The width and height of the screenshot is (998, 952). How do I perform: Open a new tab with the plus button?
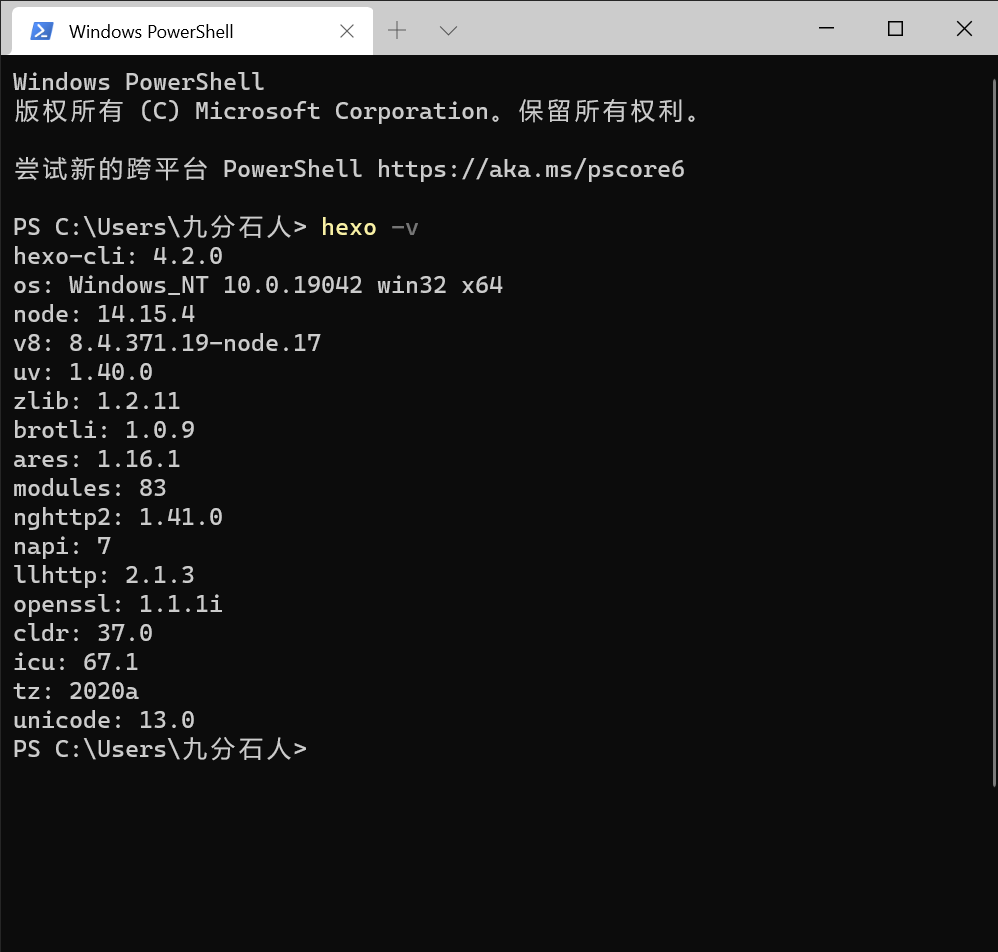pos(397,31)
